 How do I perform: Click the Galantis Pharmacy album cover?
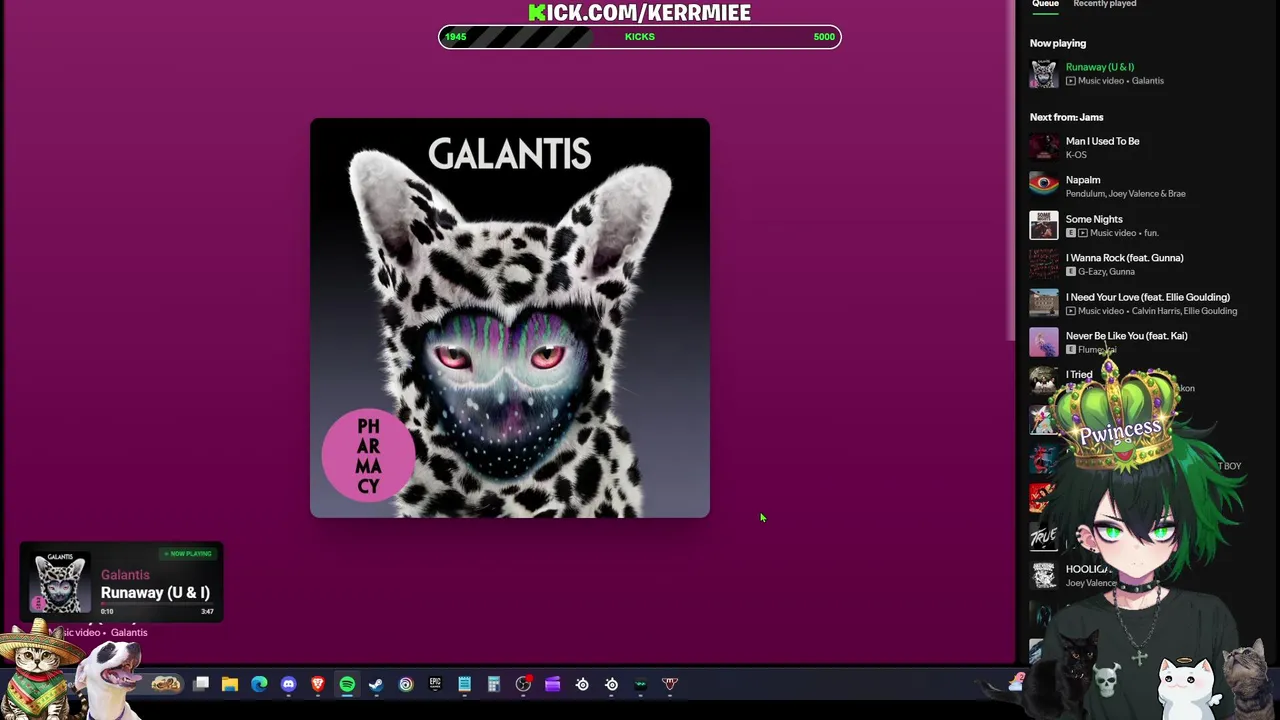510,318
